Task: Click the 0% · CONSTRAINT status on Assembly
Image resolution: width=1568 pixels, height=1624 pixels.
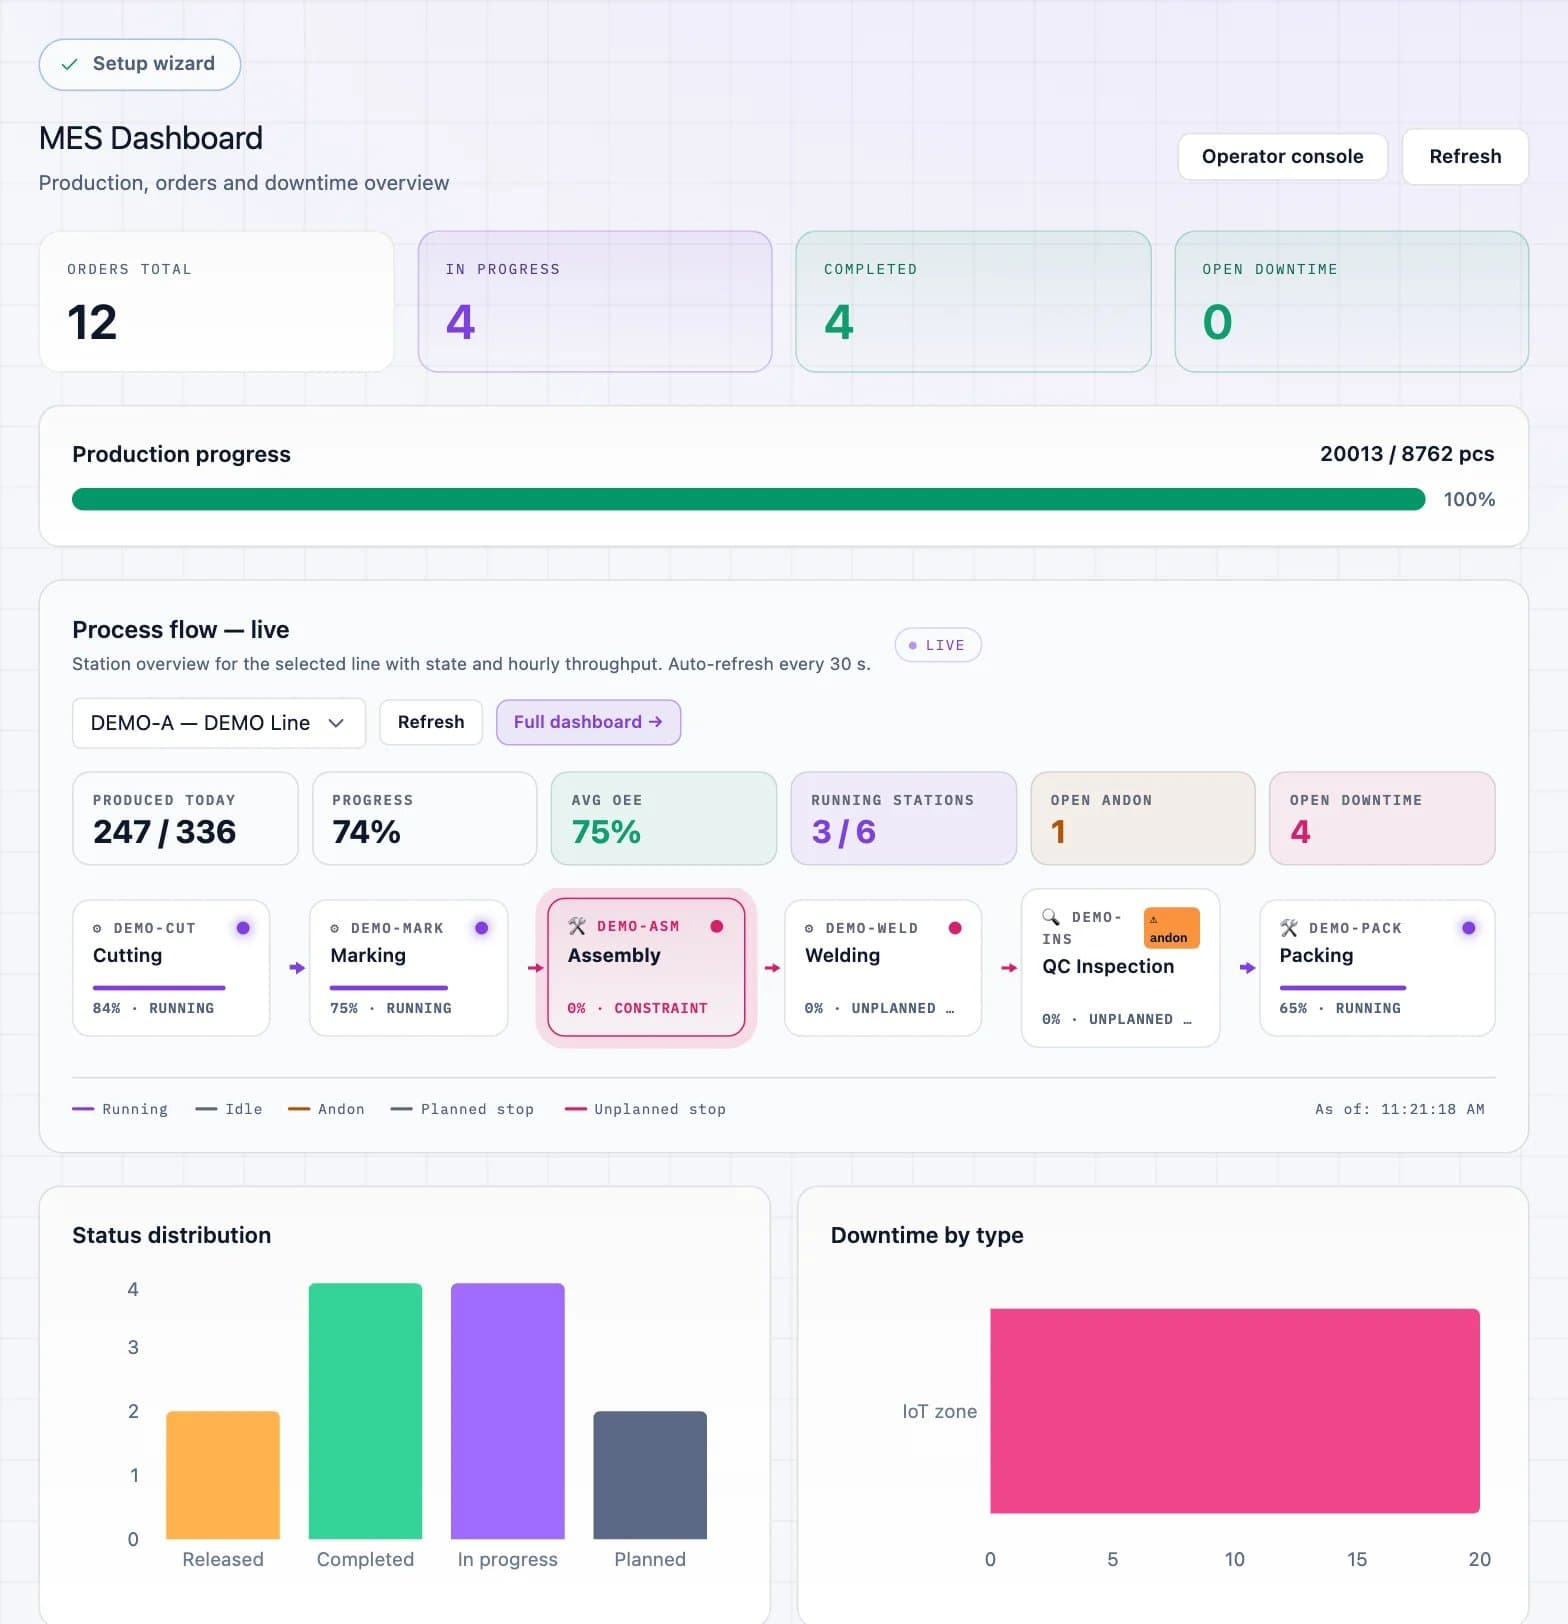Action: [637, 1008]
